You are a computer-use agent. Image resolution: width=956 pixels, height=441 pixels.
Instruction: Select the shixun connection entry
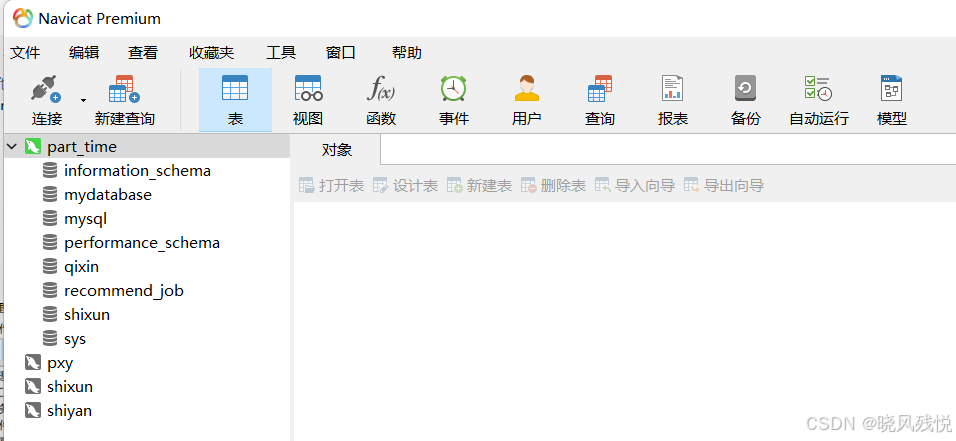pos(70,387)
